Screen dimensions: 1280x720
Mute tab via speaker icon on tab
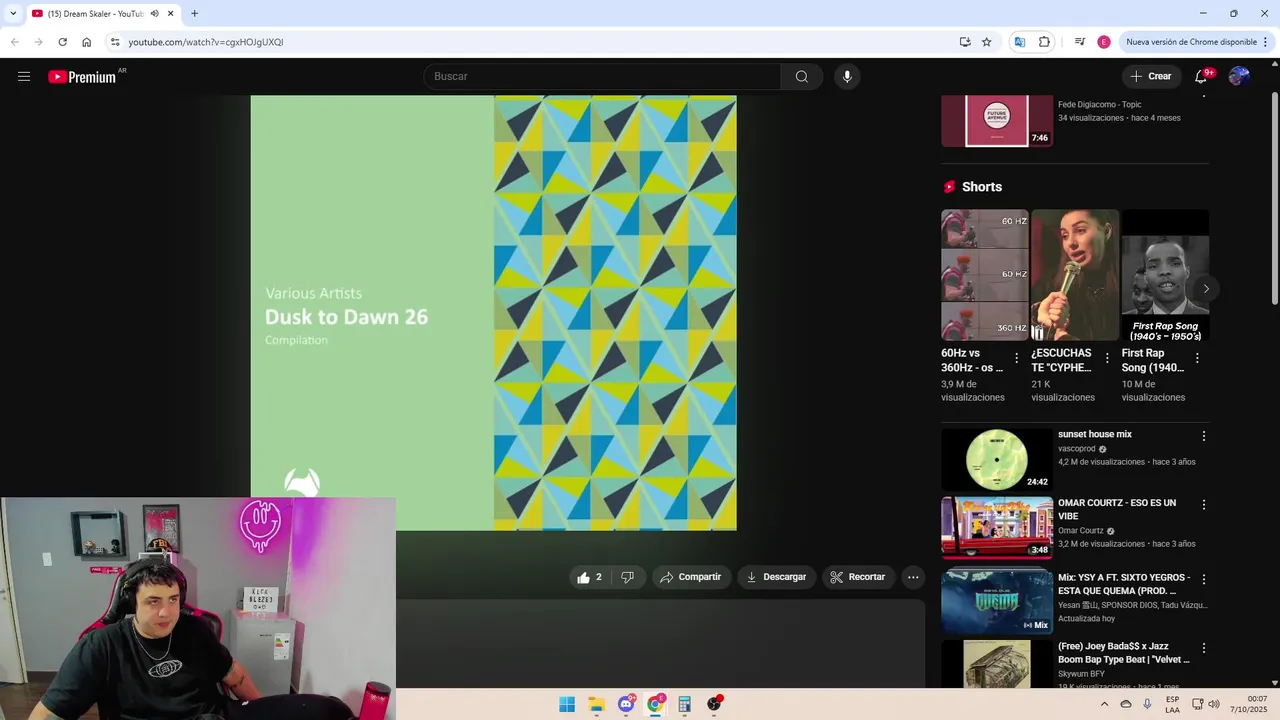click(x=154, y=13)
